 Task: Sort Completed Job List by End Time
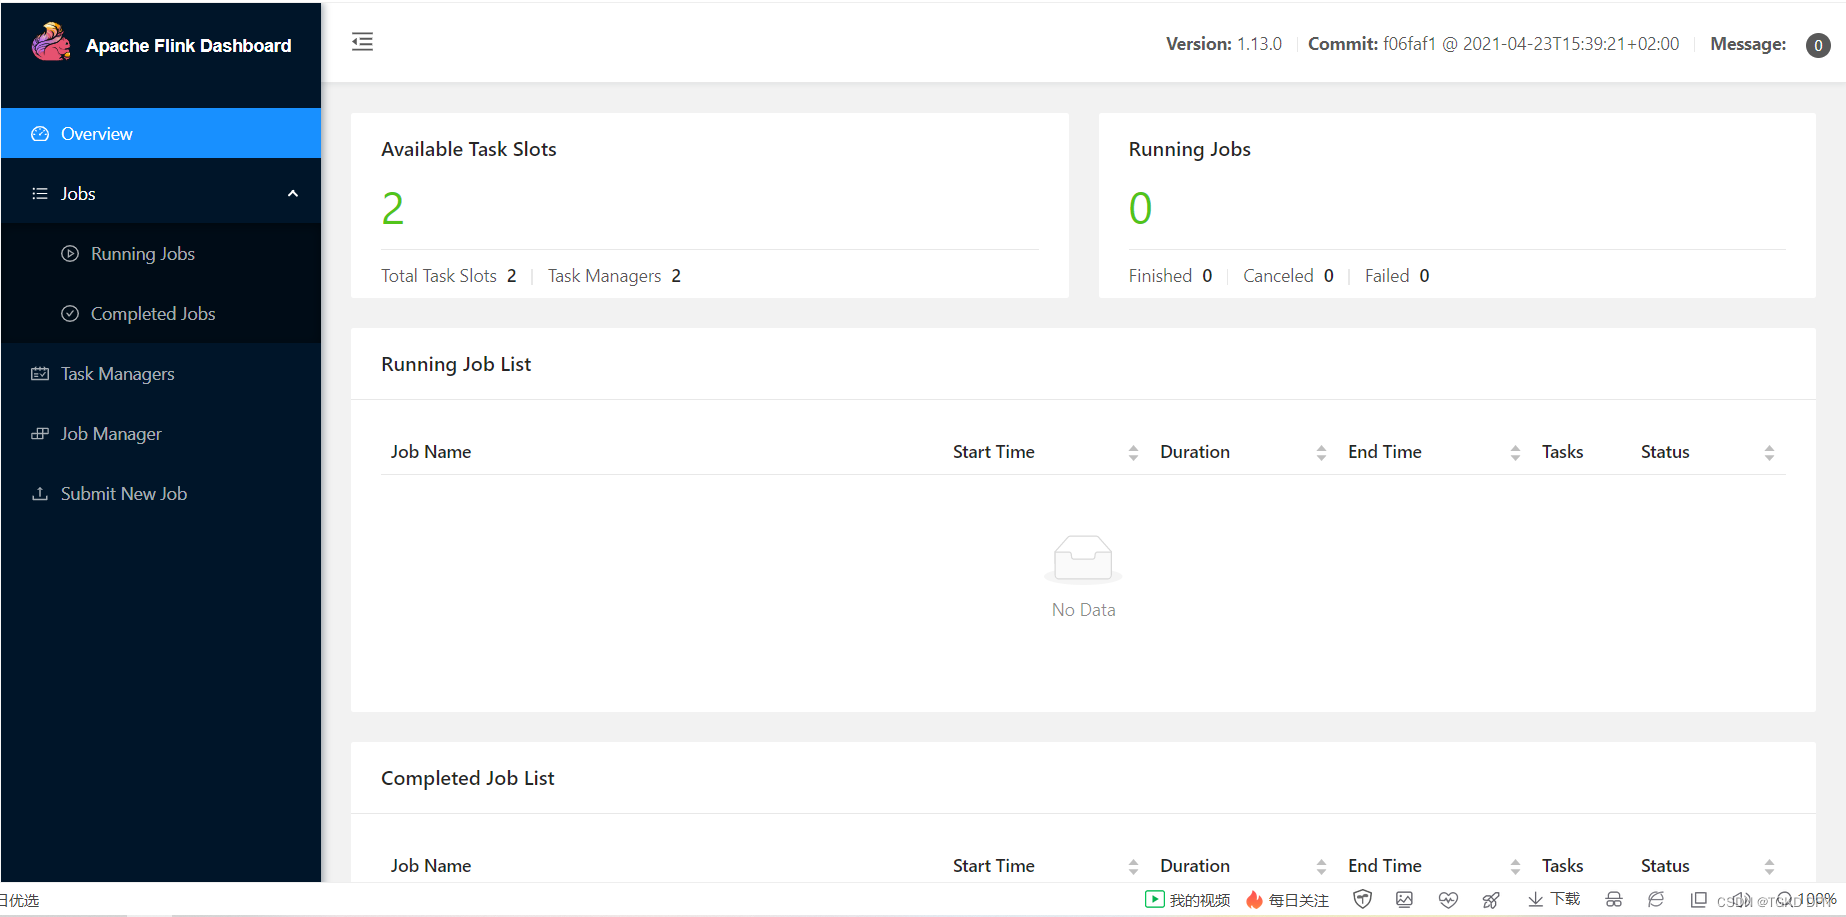tap(1515, 867)
